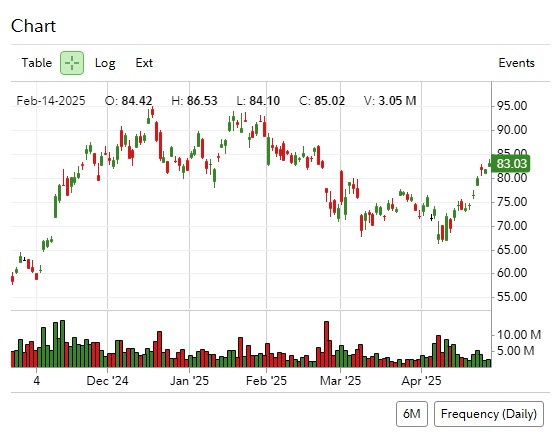Click the Apr '25 axis label
560x443 pixels.
pyautogui.click(x=421, y=381)
